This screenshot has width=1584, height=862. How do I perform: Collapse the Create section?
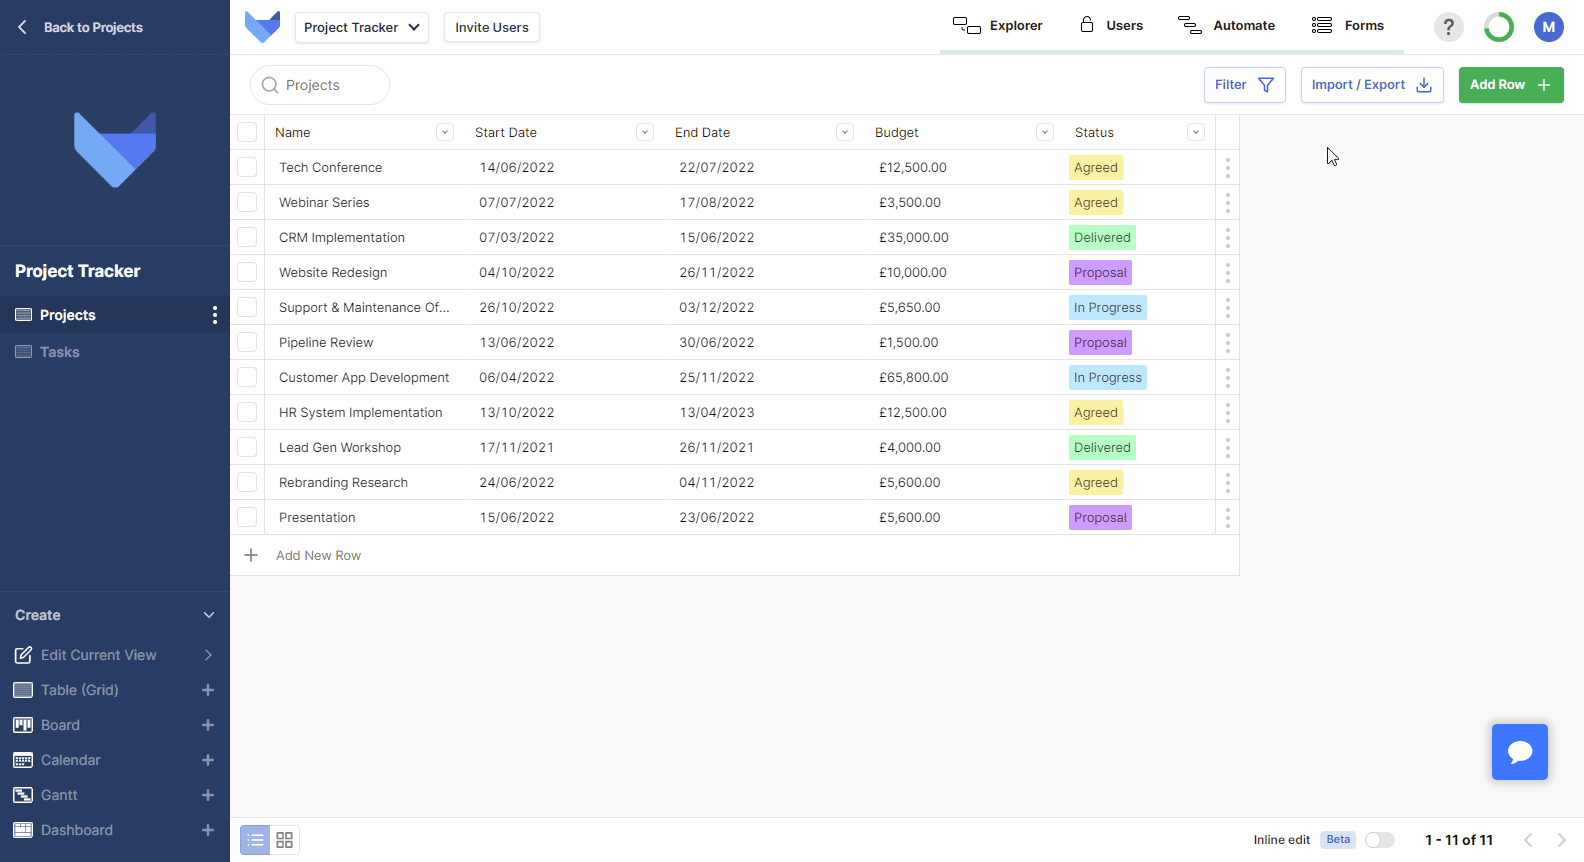pyautogui.click(x=209, y=615)
